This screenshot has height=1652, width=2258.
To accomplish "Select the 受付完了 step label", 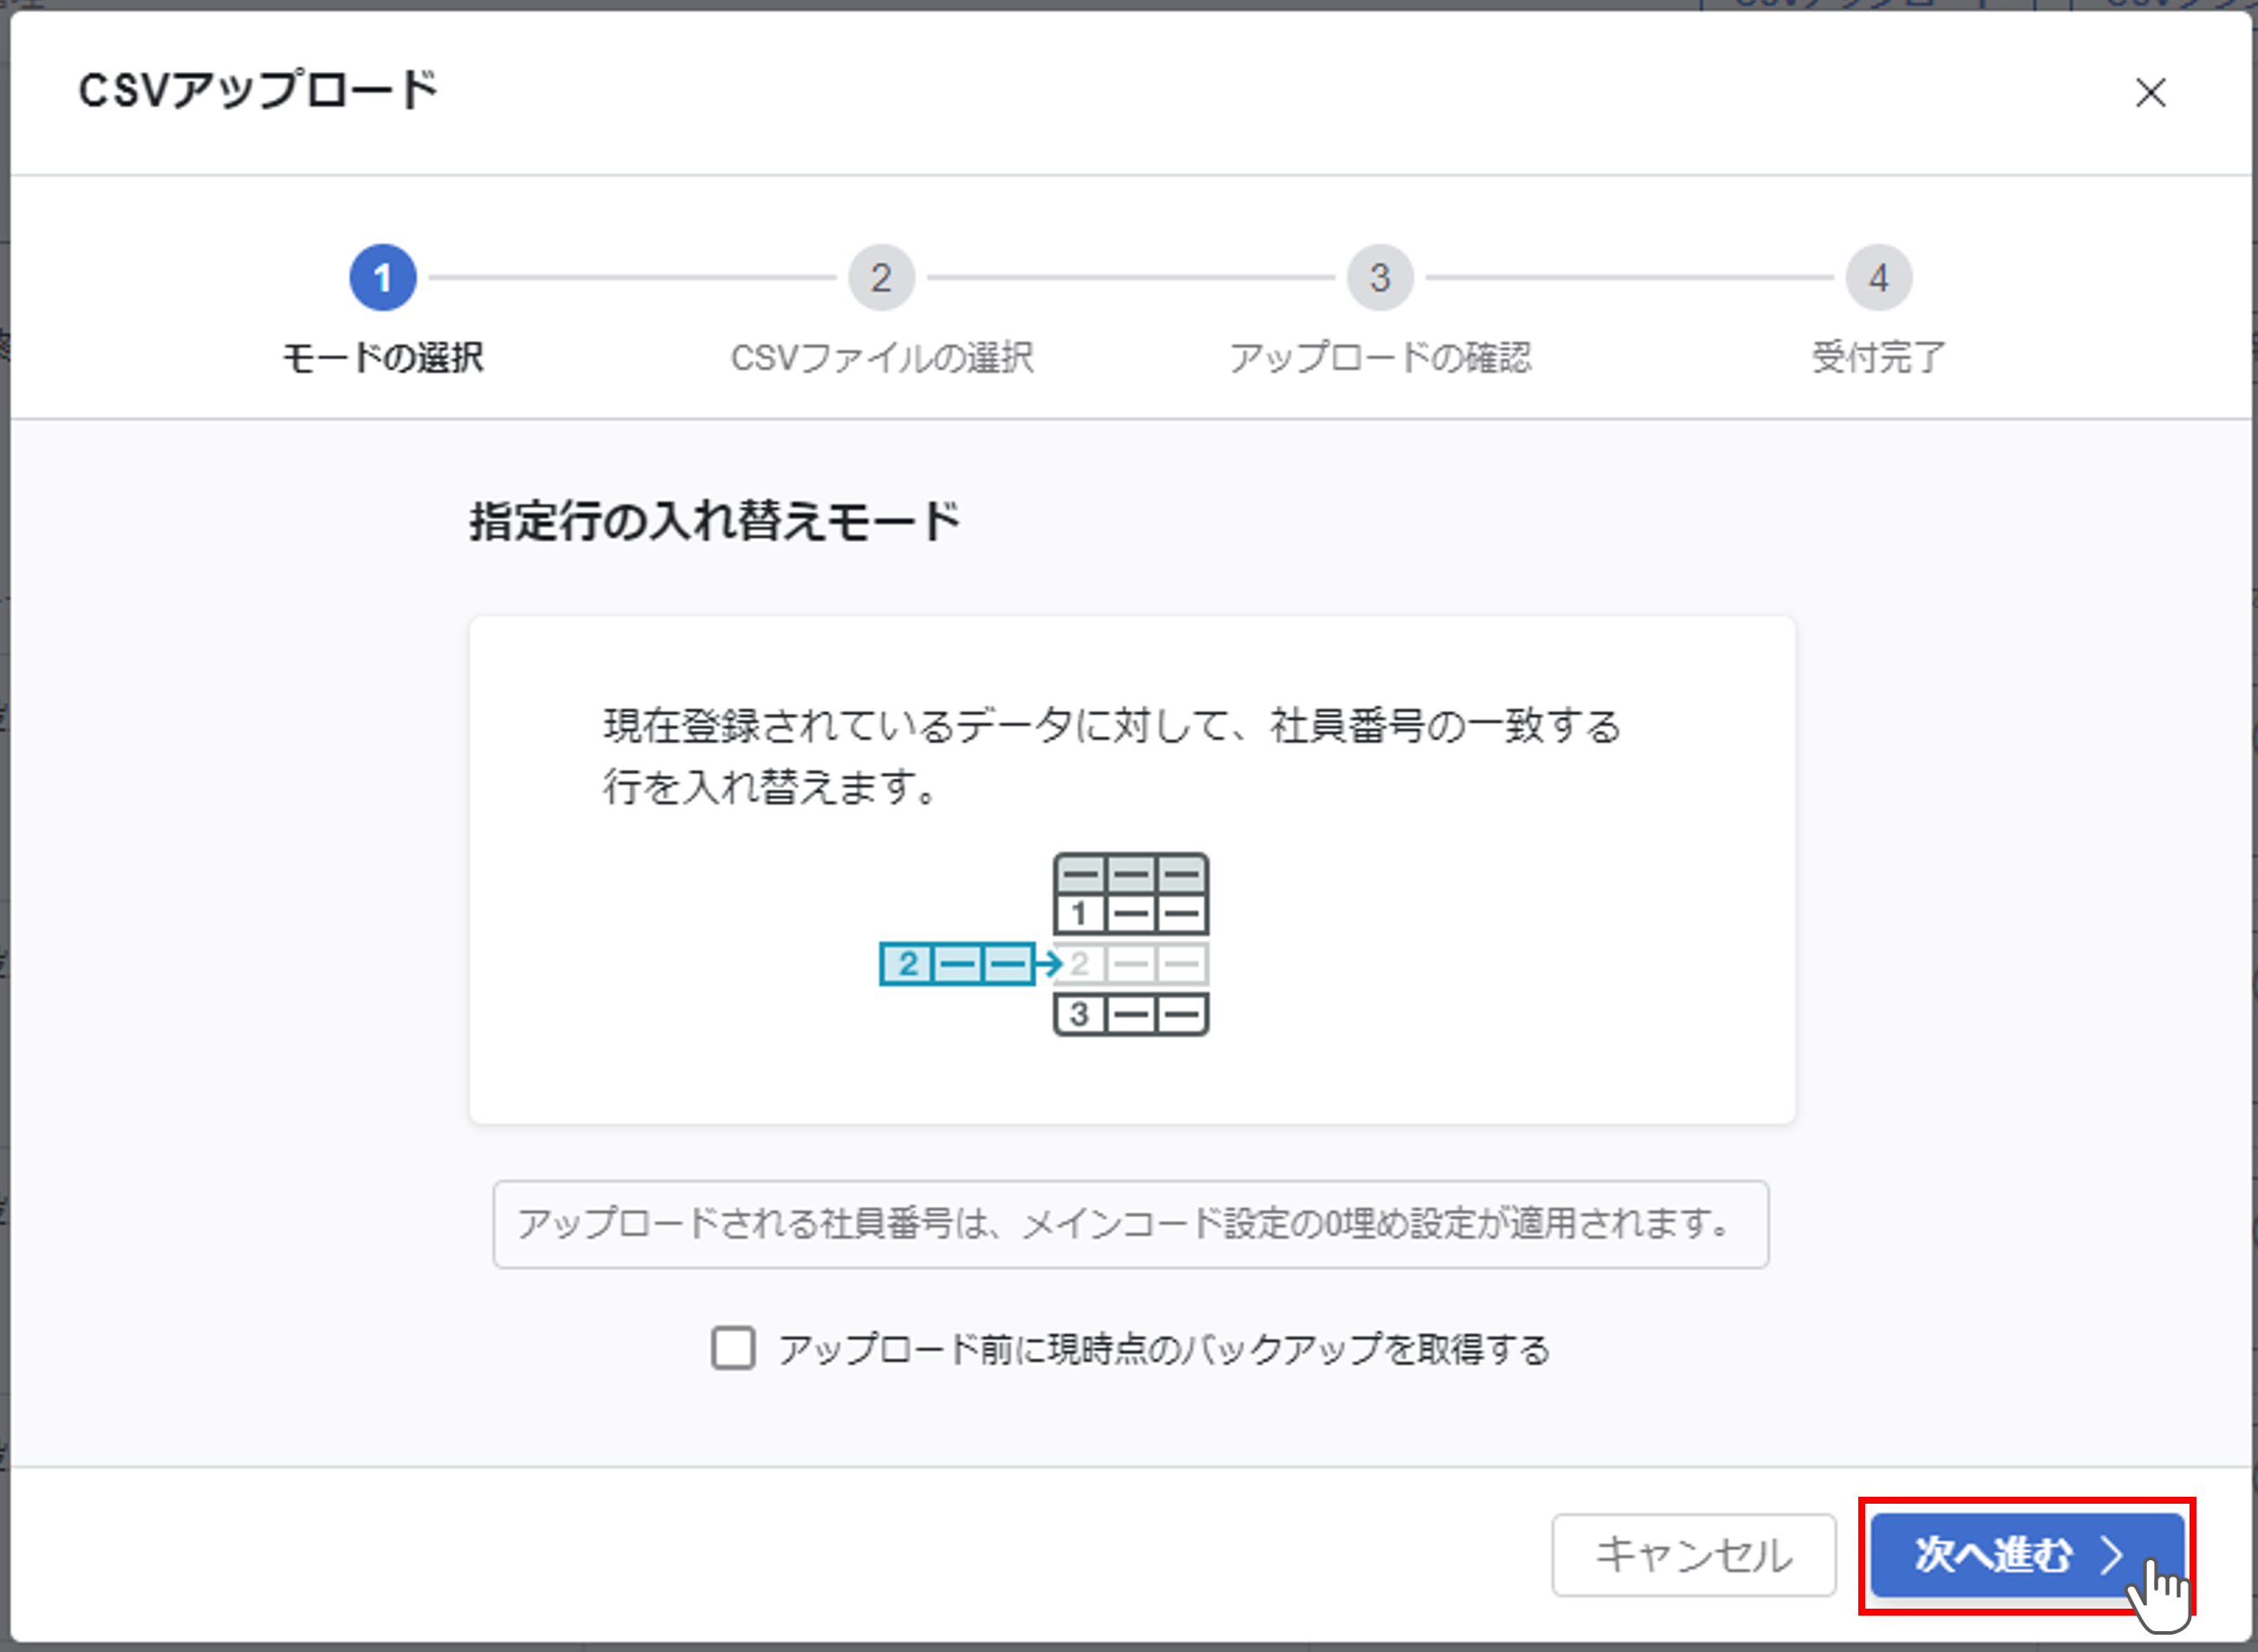I will 1878,357.
